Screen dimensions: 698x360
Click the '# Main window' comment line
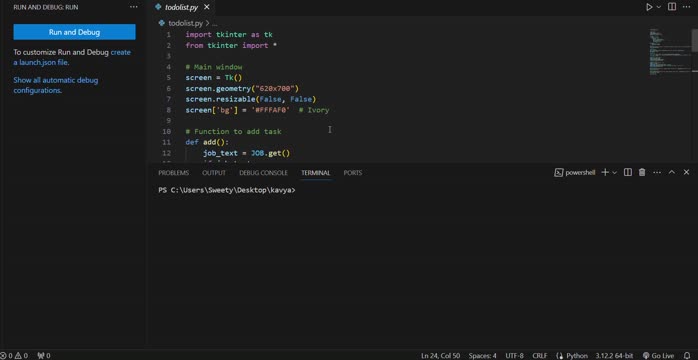(214, 67)
